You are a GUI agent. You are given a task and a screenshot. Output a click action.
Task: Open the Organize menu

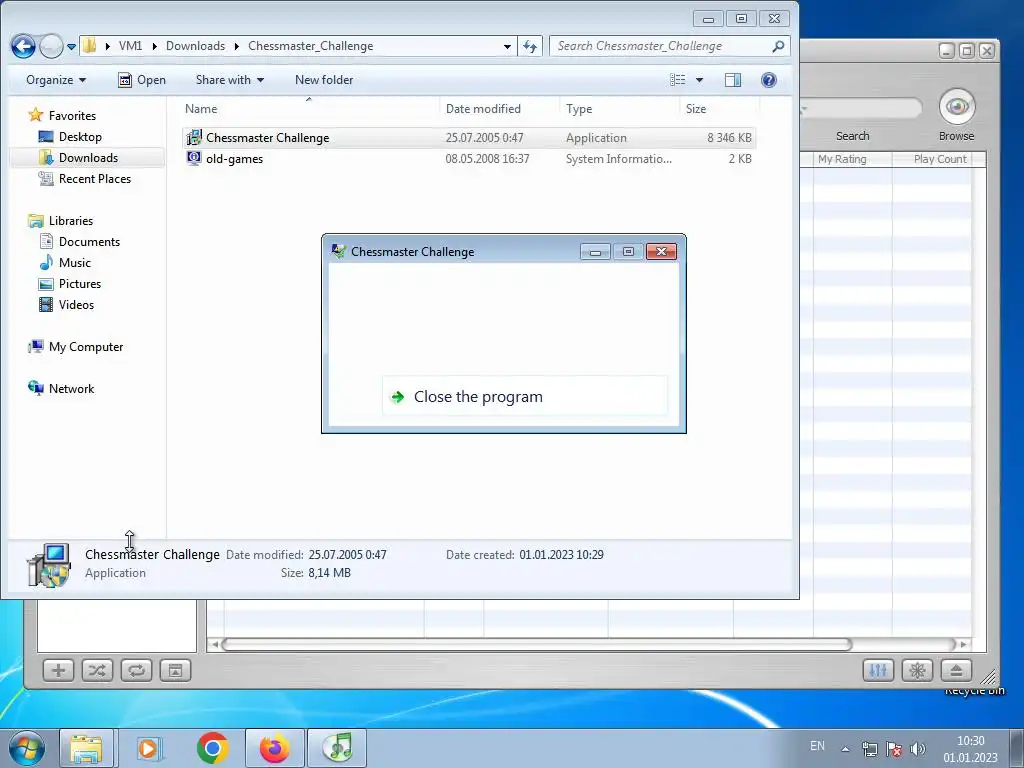tap(56, 80)
